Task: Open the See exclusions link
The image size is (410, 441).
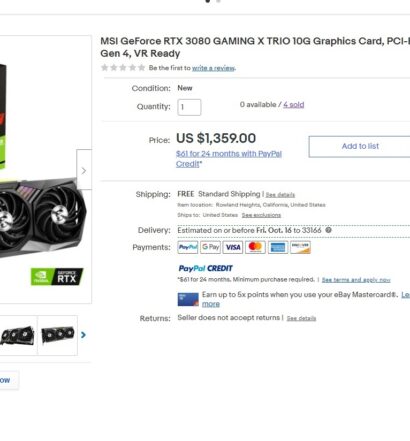Action: coord(261,215)
